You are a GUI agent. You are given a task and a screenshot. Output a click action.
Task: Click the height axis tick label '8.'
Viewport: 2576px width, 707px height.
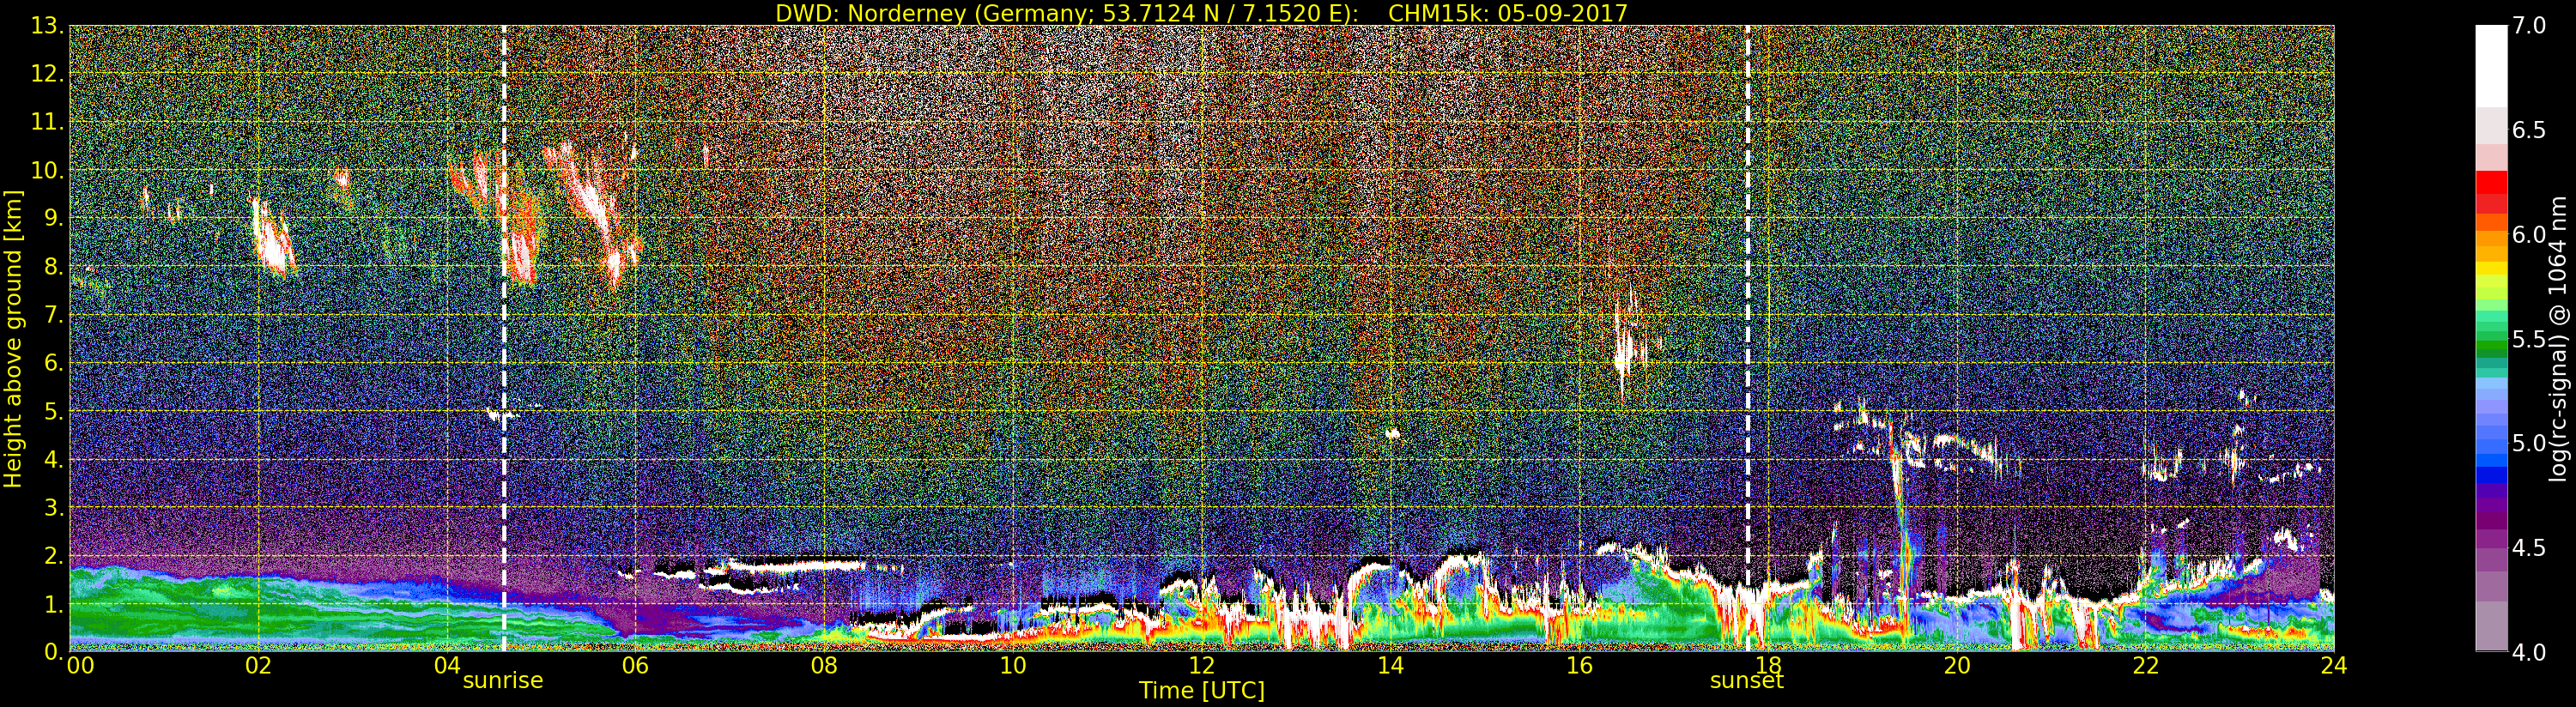[x=53, y=267]
